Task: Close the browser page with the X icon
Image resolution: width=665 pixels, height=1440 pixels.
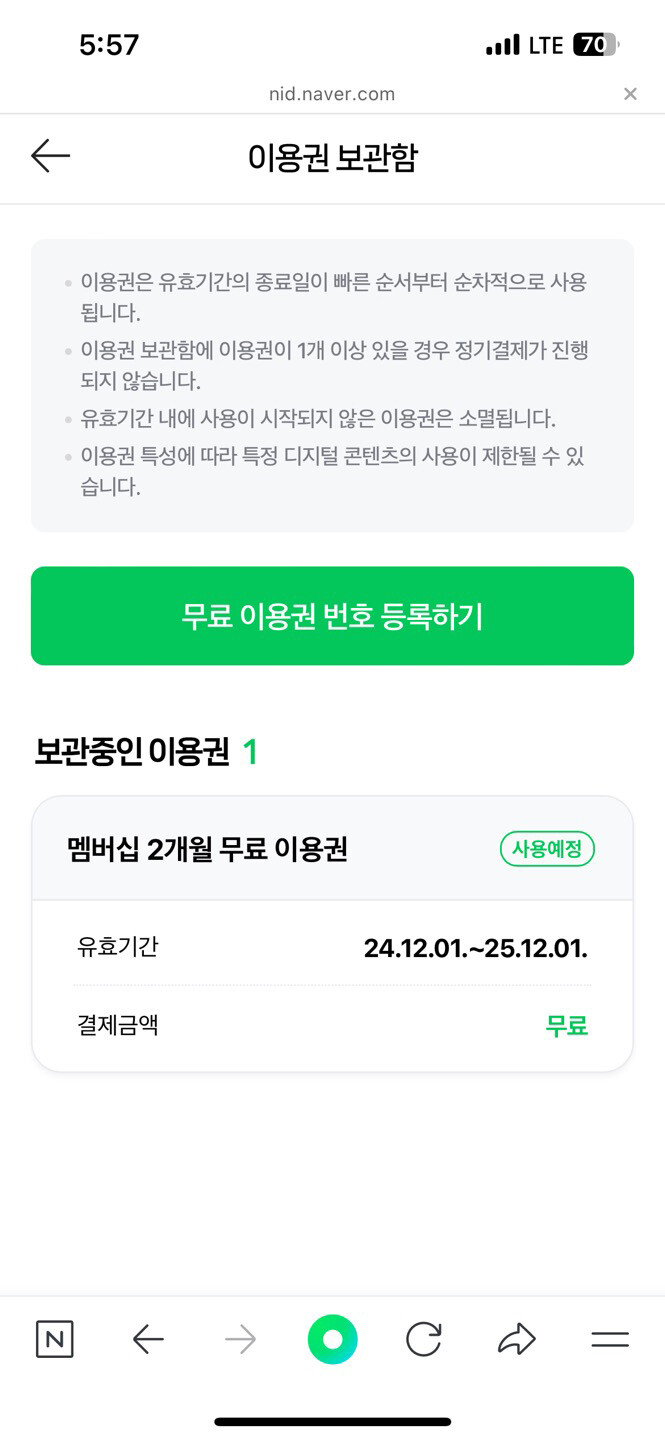Action: coord(630,94)
